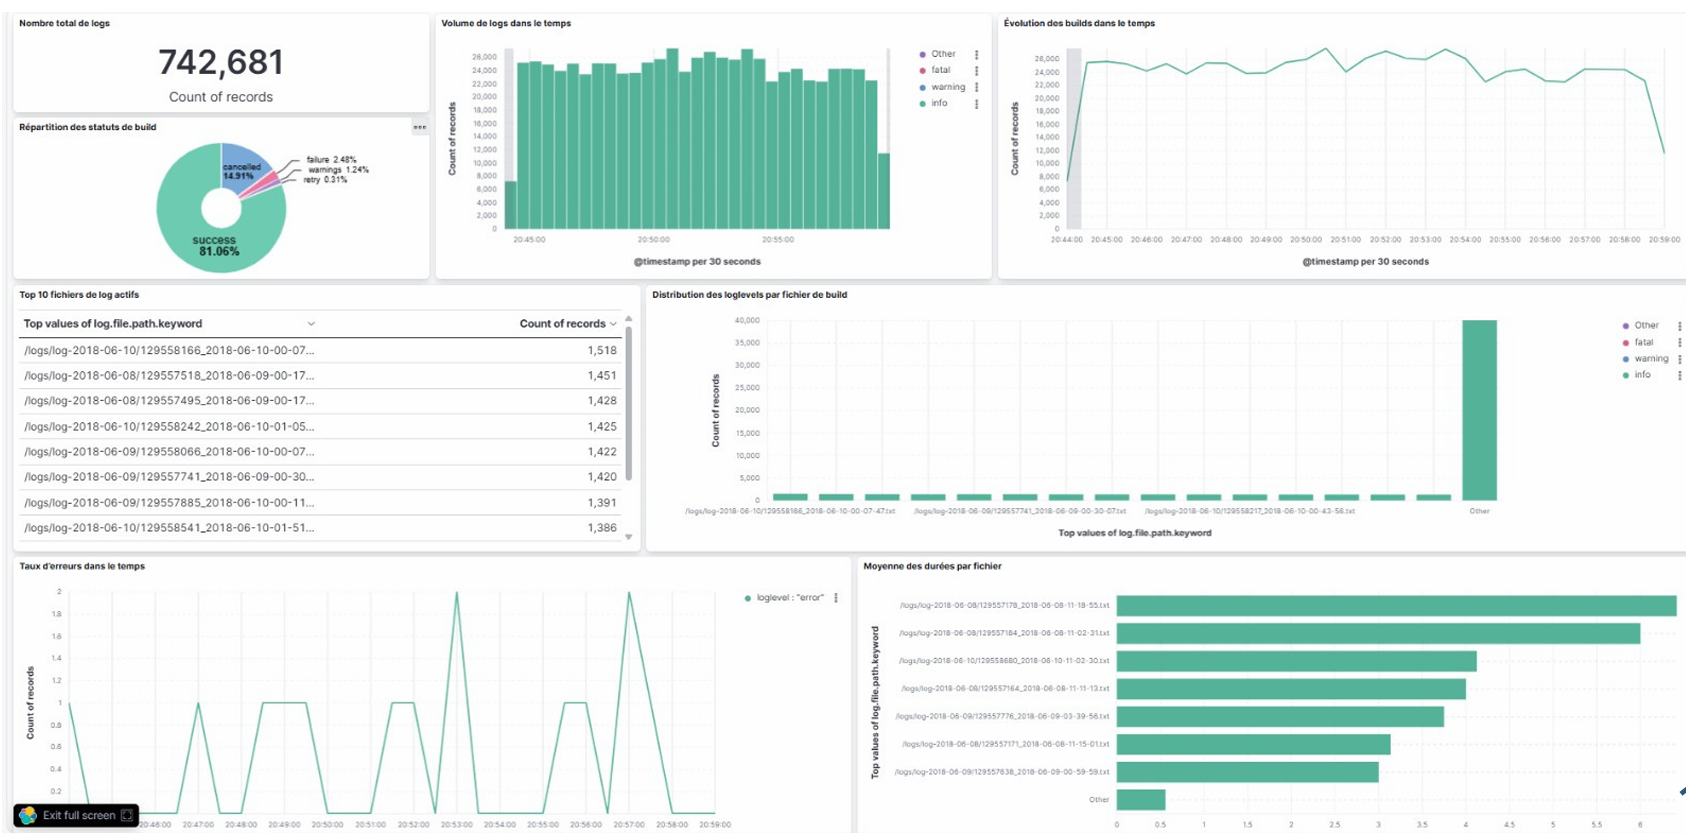Open the Other legend menu in Volume de logs

[976, 55]
